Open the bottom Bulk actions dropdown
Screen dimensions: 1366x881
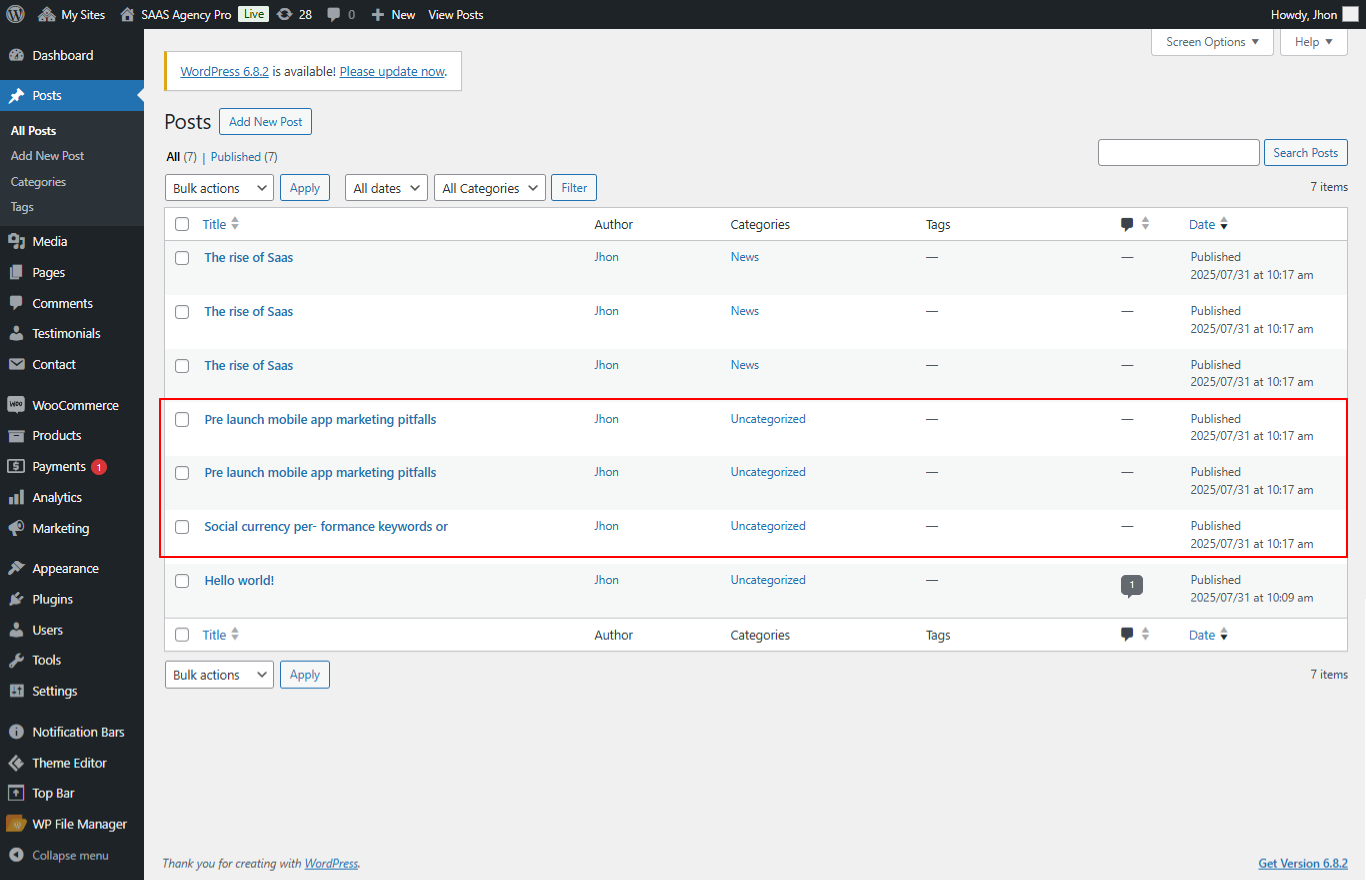[x=219, y=675]
